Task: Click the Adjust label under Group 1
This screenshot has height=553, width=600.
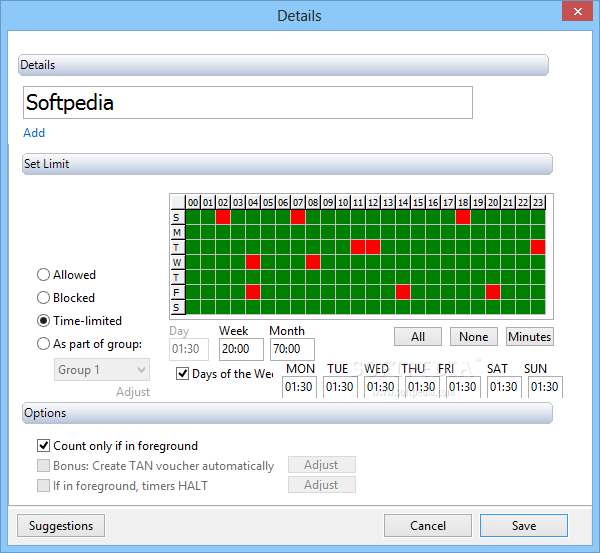Action: coord(133,392)
